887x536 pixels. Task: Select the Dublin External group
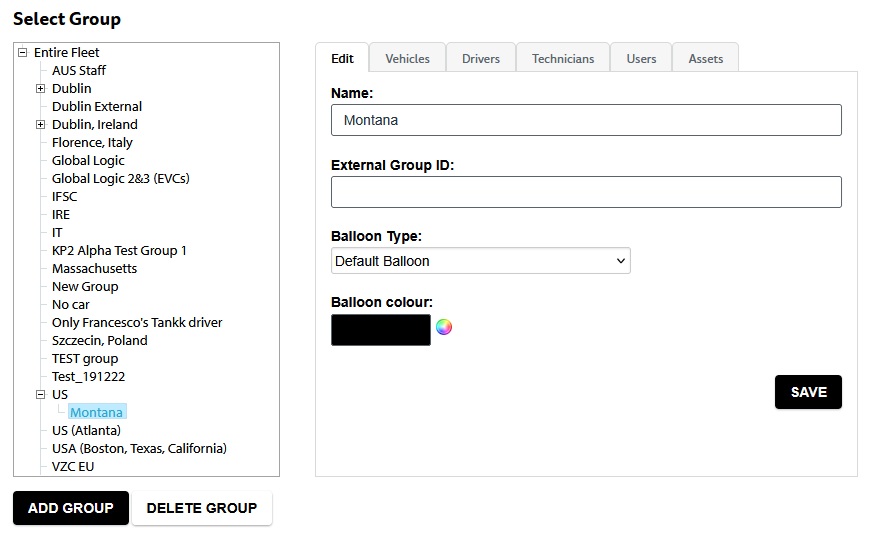tap(97, 107)
